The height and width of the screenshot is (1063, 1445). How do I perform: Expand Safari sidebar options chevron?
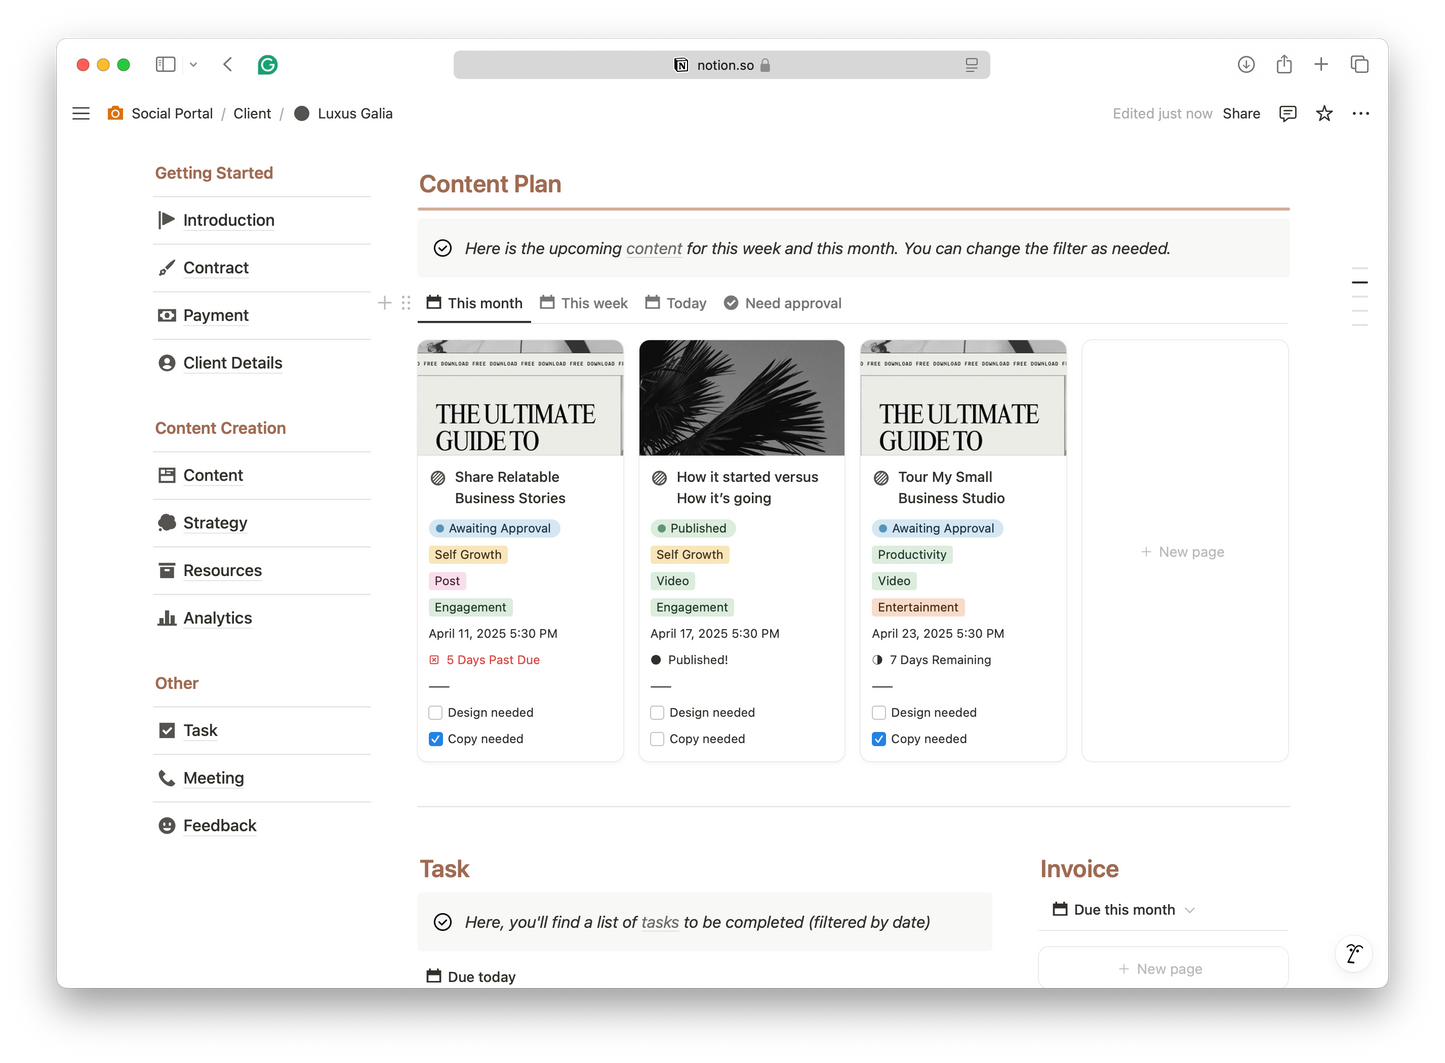193,65
